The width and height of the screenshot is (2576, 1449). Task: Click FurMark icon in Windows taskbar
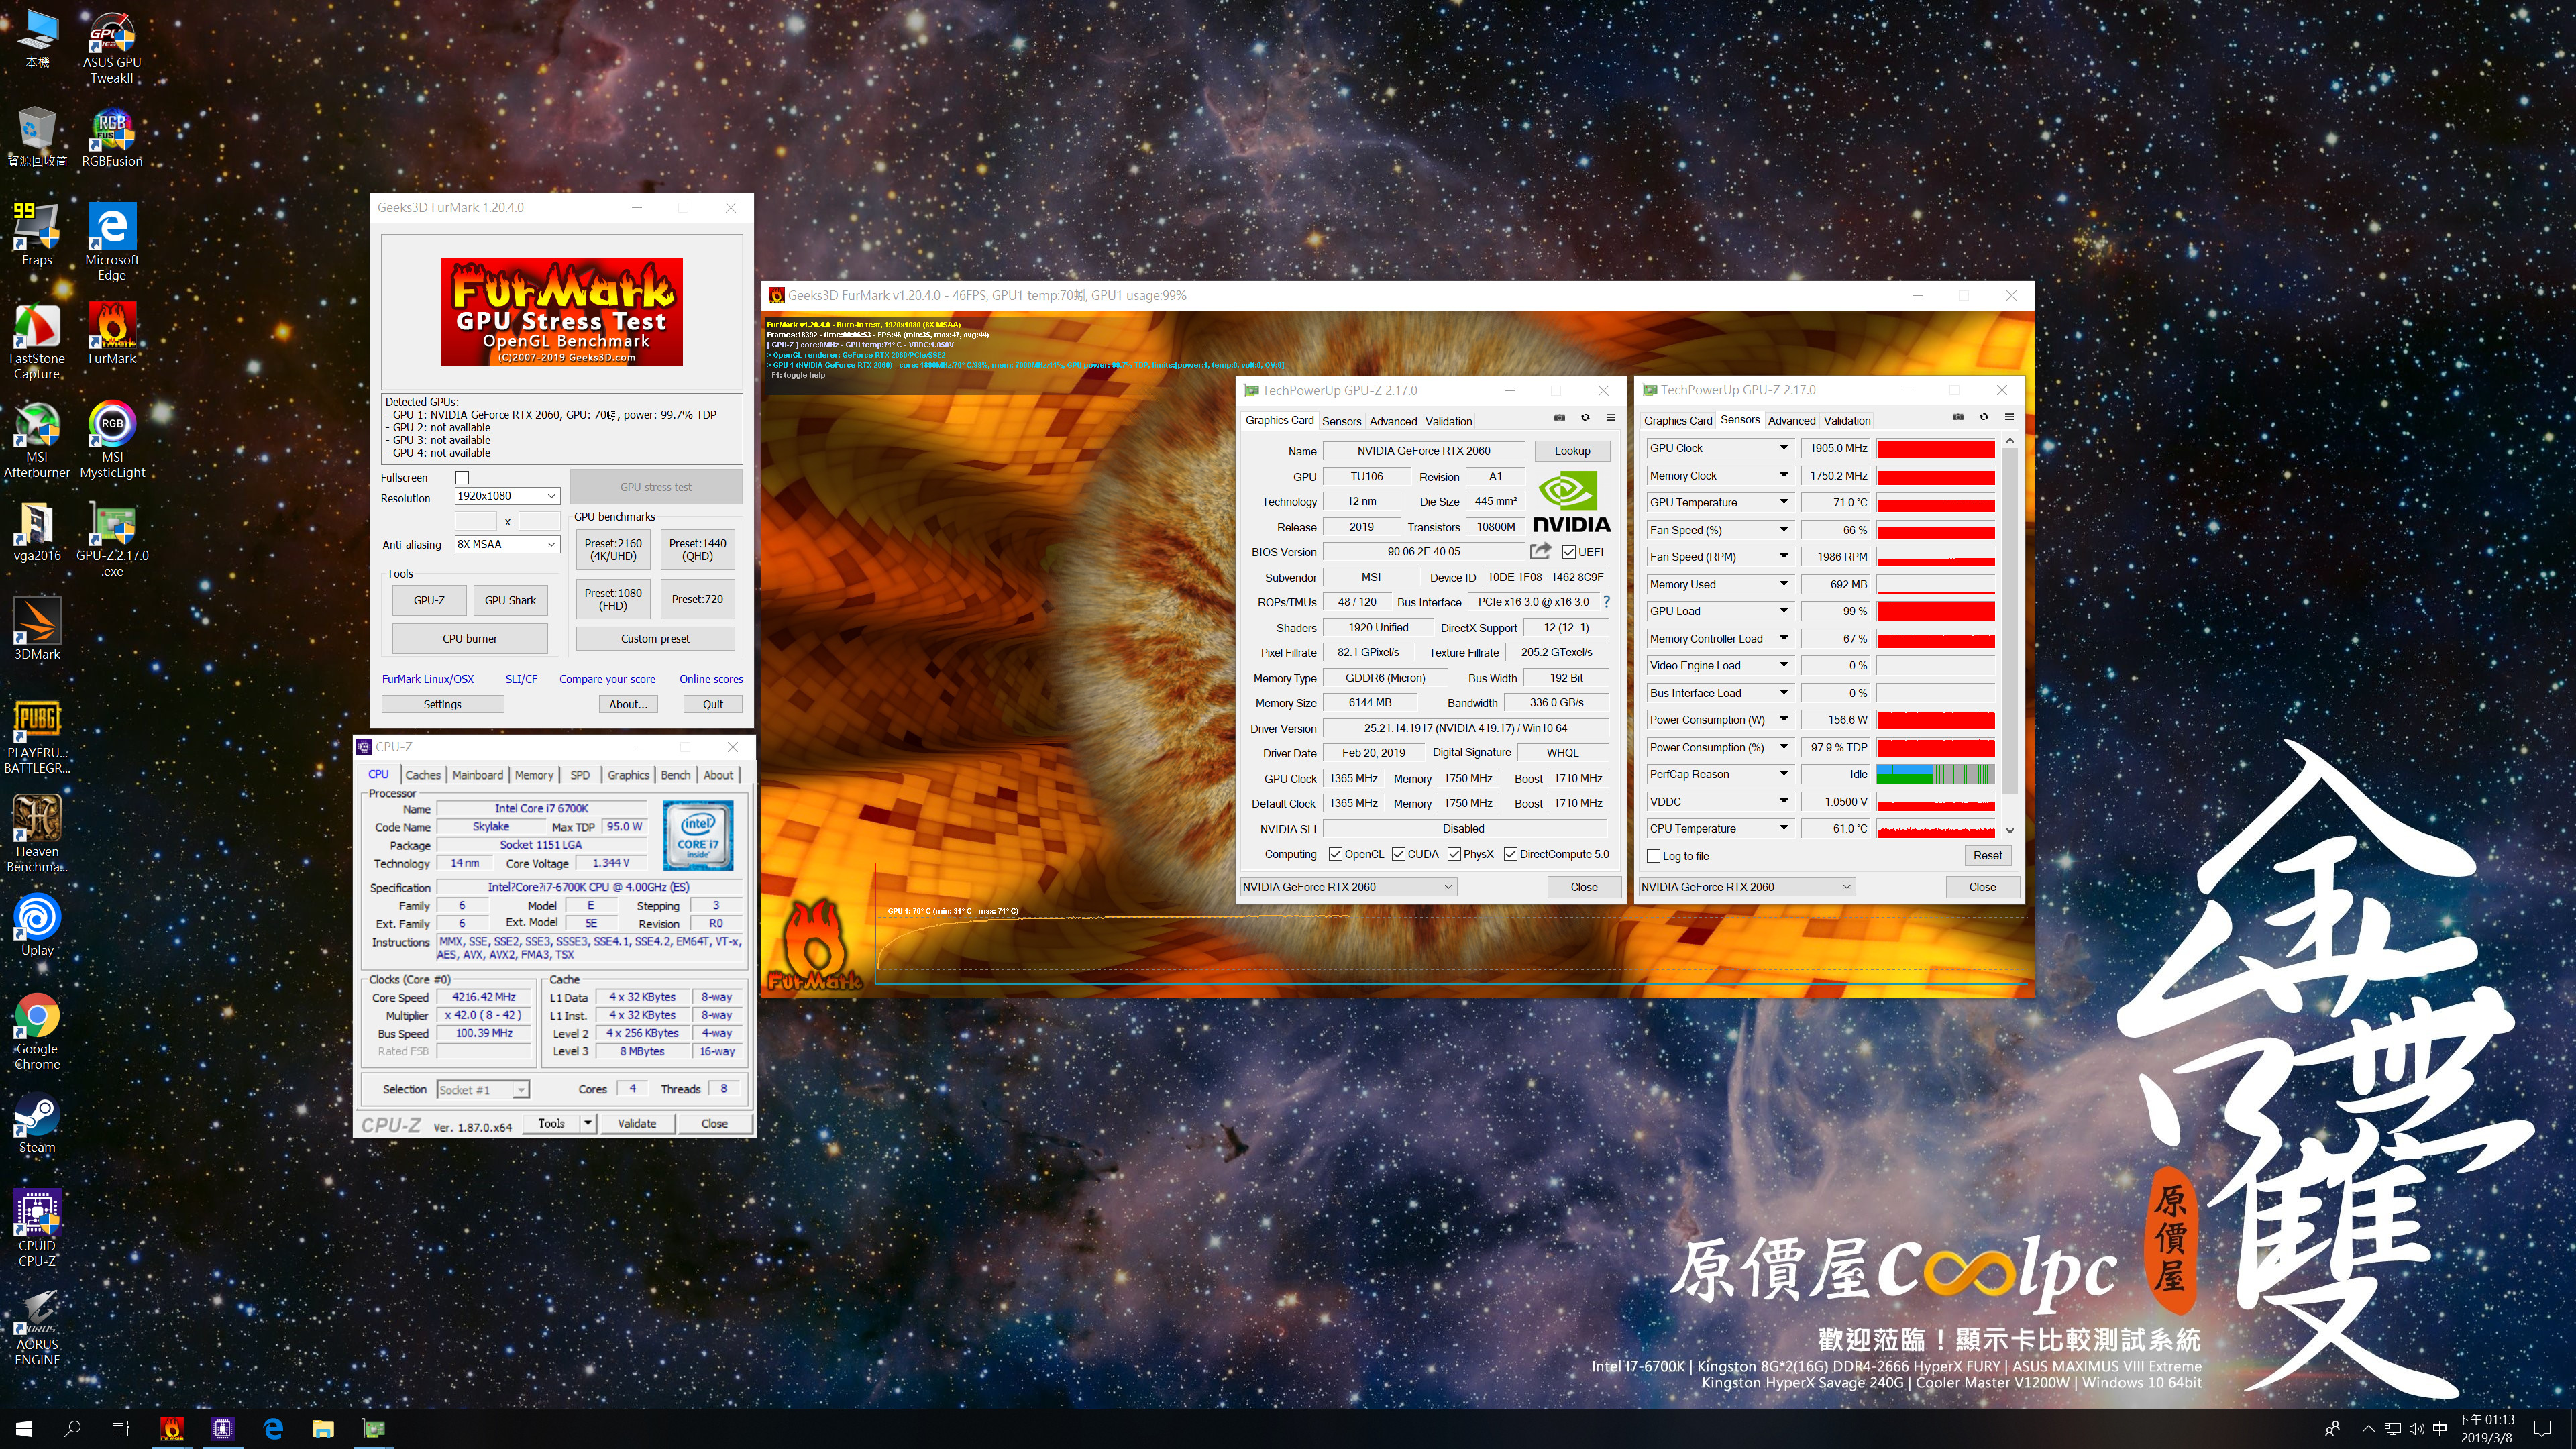click(x=172, y=1428)
